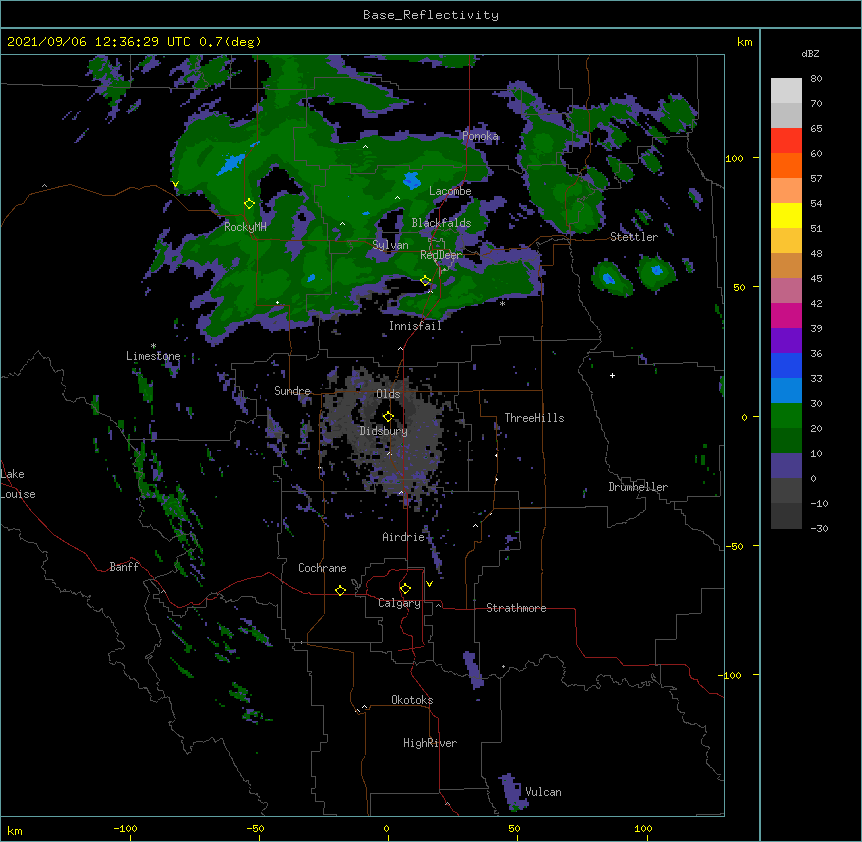Image resolution: width=862 pixels, height=842 pixels.
Task: Click the yellow diamond marker above Calgary label
Action: click(x=405, y=589)
